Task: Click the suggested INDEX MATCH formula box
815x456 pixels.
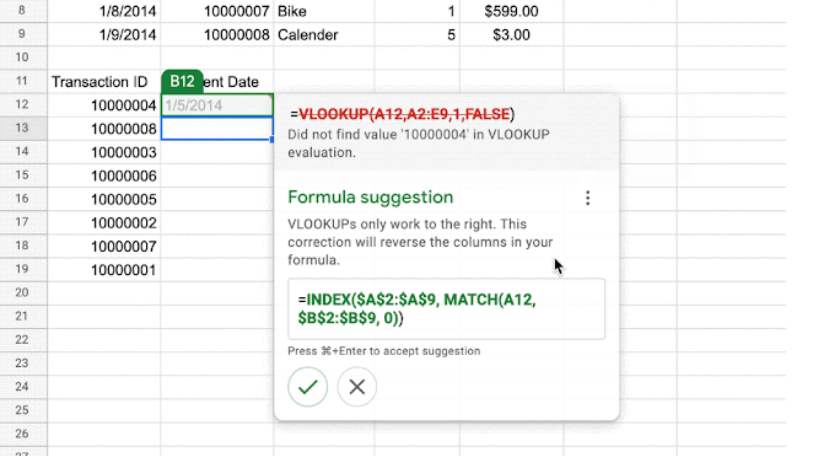Action: pyautogui.click(x=445, y=309)
